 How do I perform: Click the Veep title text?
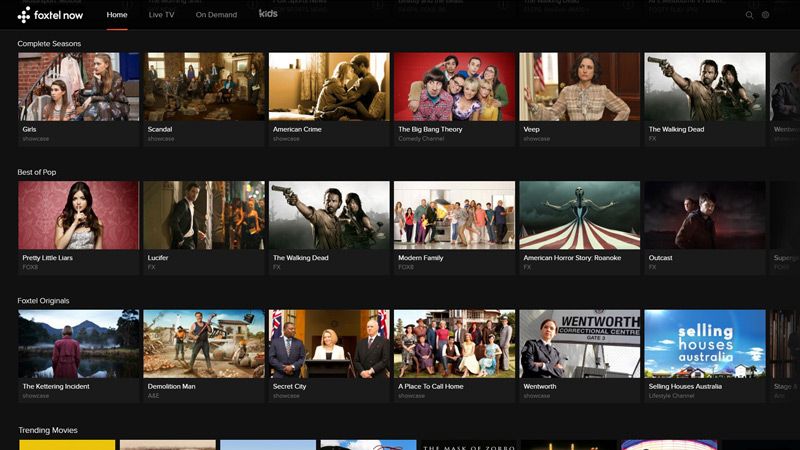pyautogui.click(x=531, y=130)
